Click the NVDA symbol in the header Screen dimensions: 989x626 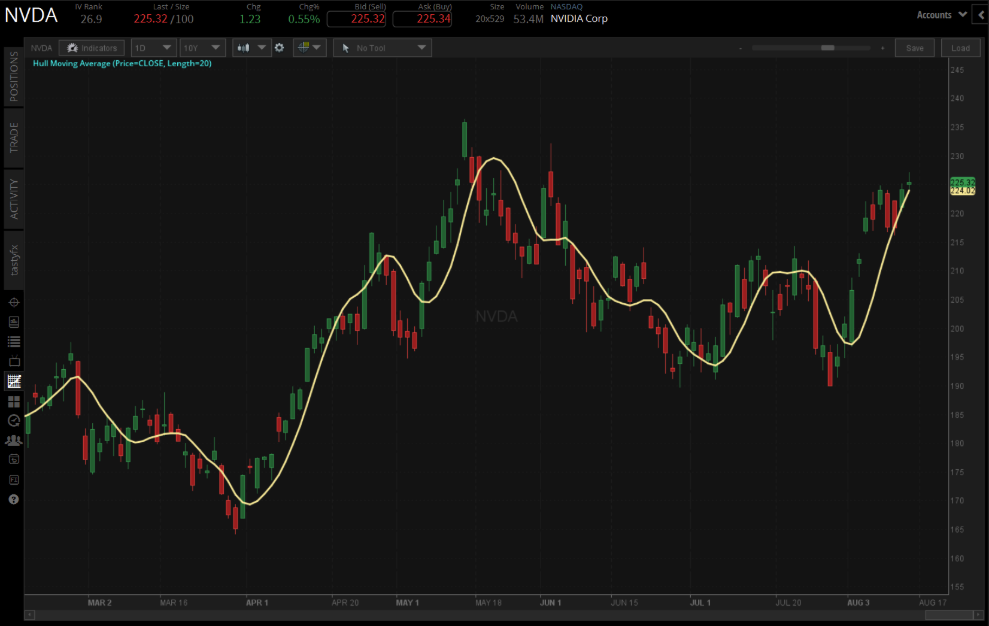[x=31, y=15]
